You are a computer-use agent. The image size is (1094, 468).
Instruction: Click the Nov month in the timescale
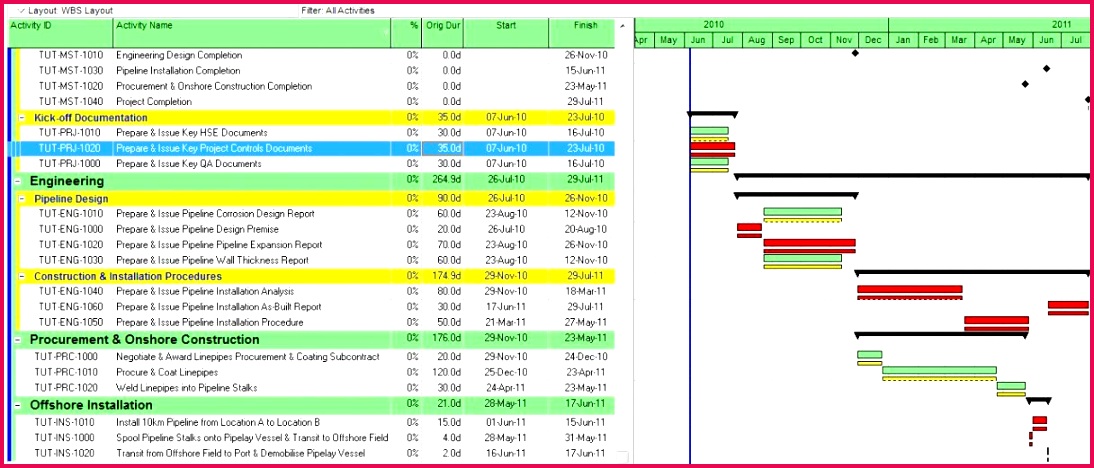coord(844,40)
